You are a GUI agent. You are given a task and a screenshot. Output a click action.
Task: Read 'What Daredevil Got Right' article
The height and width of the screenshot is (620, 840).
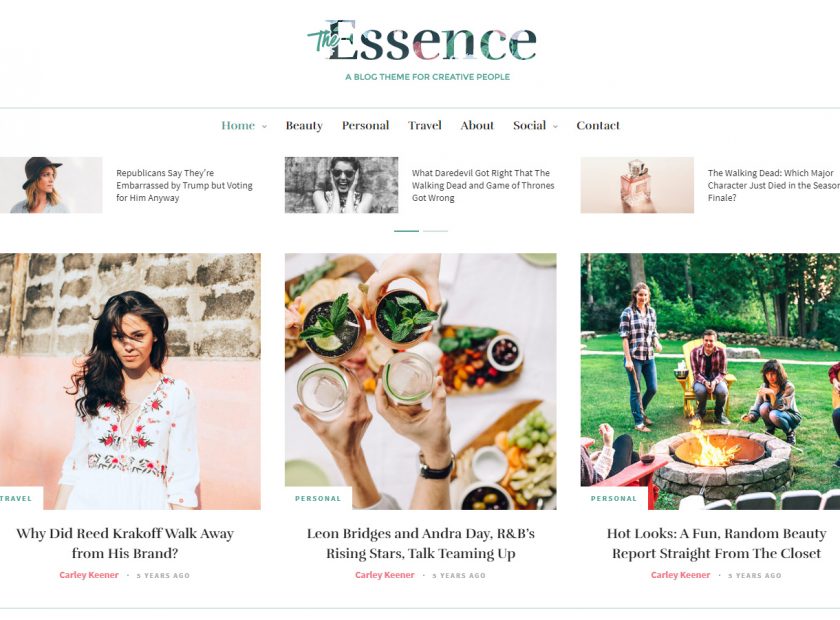[x=483, y=185]
